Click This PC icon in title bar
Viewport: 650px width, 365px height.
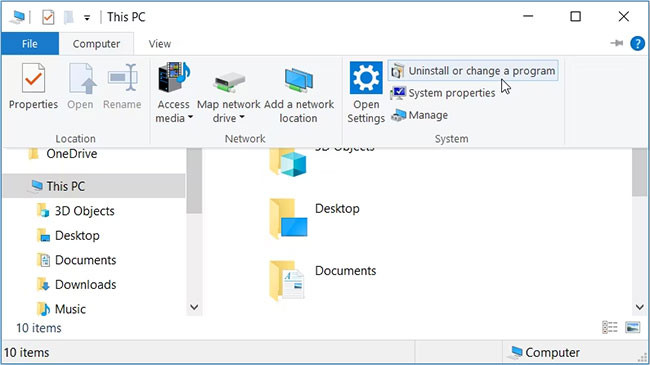pyautogui.click(x=17, y=17)
